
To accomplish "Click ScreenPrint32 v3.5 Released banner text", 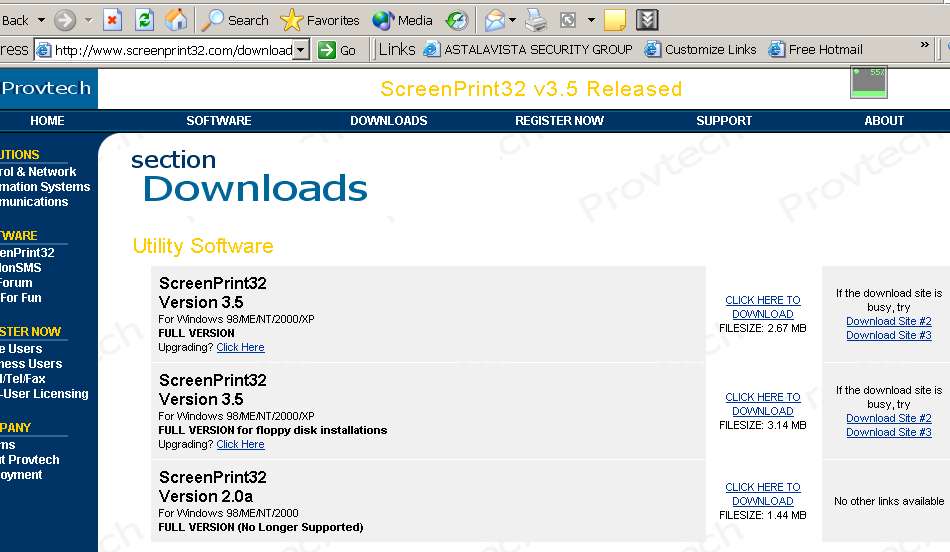I will tap(531, 89).
